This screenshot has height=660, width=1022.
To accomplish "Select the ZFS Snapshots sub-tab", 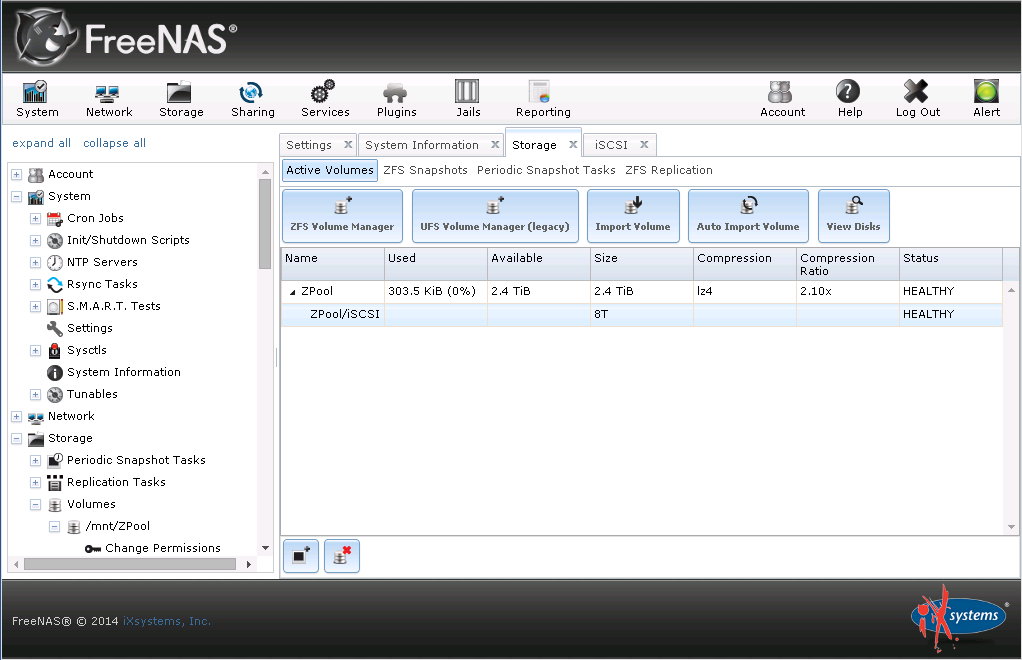I will tap(425, 170).
